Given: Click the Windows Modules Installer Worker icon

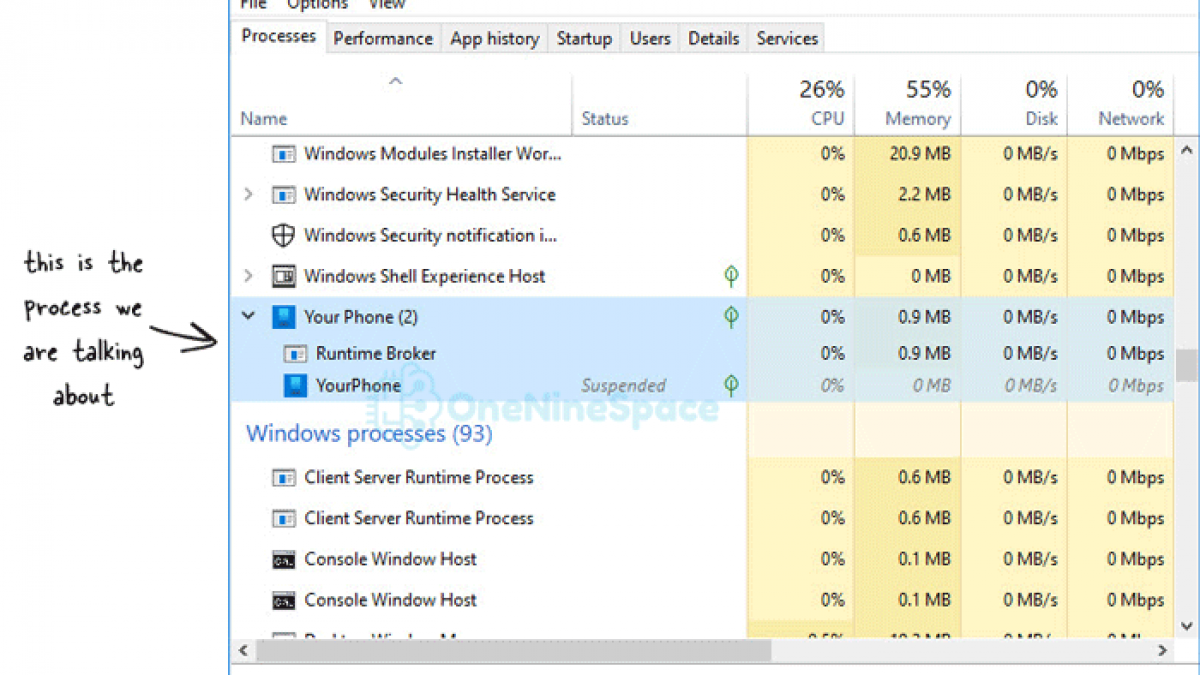Looking at the screenshot, I should tap(284, 154).
